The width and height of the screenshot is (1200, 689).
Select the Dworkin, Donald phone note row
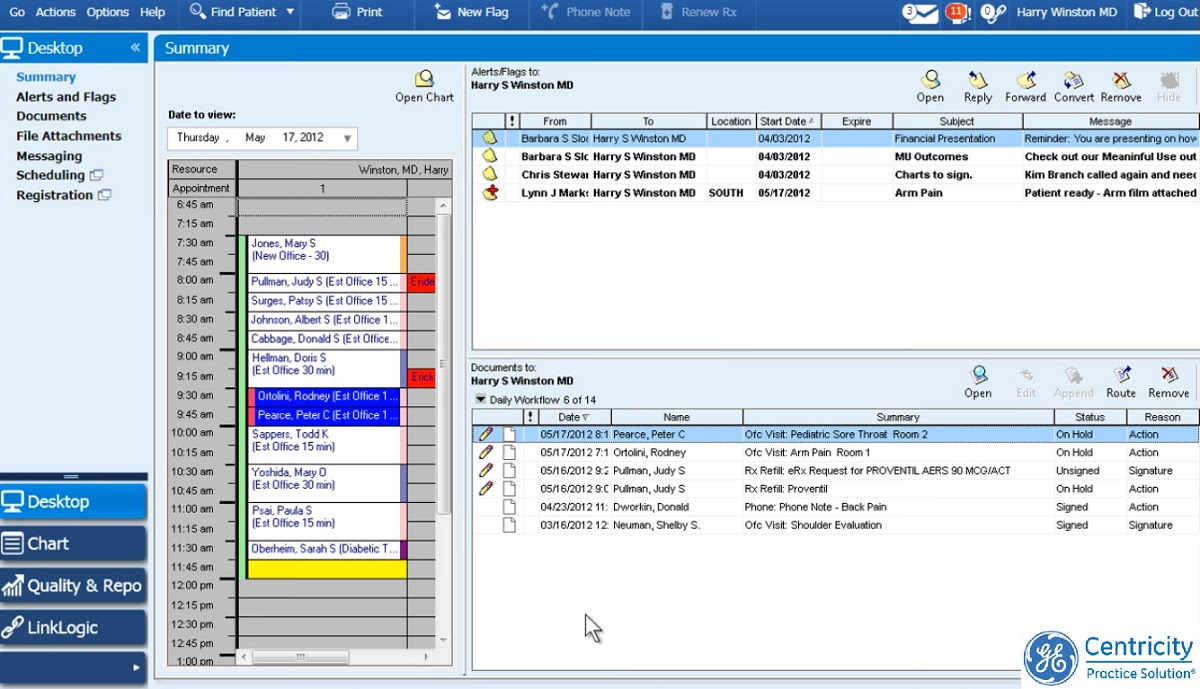(835, 507)
